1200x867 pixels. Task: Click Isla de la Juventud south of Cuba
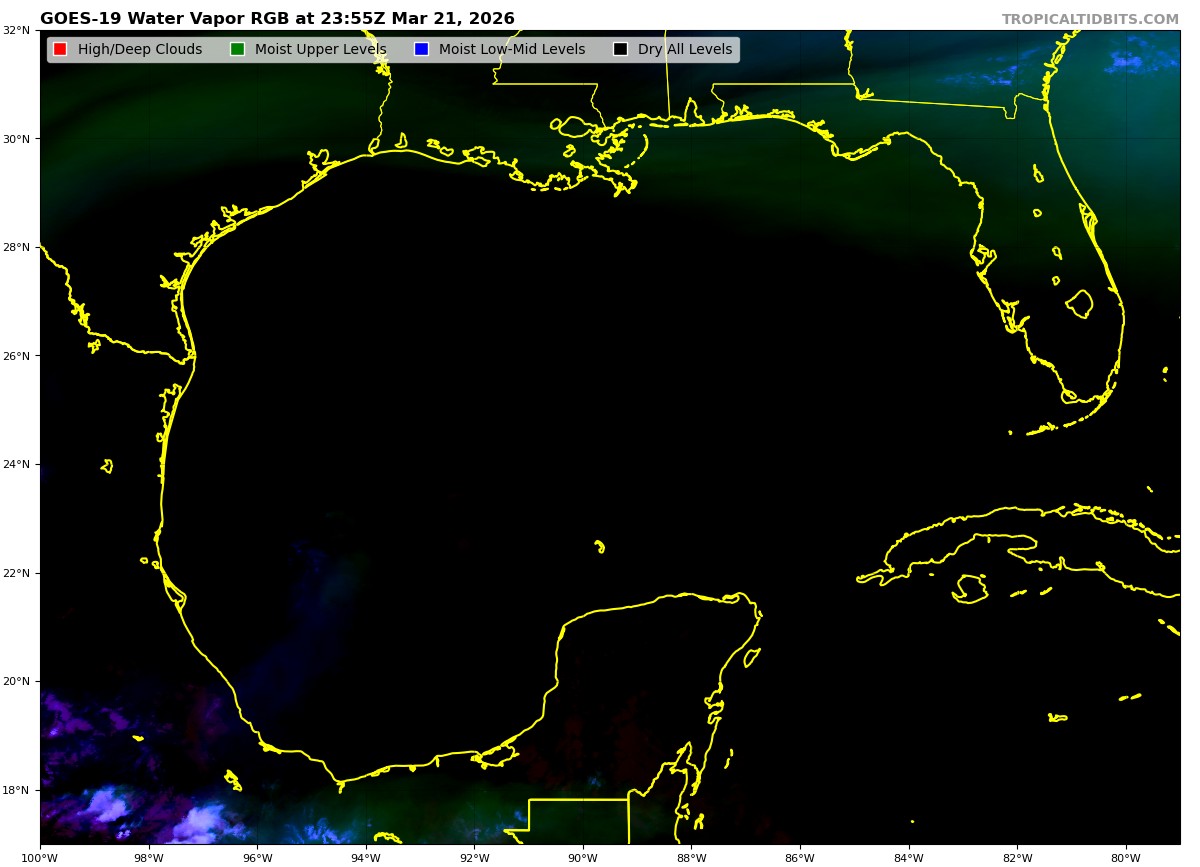point(970,588)
